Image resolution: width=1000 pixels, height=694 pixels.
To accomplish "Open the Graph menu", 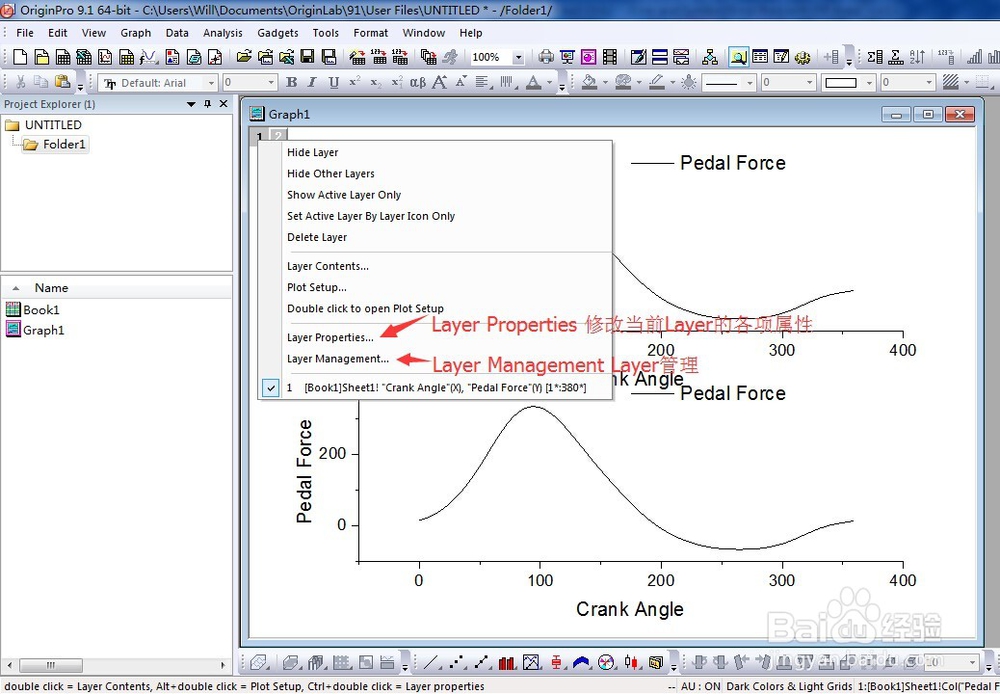I will (136, 33).
